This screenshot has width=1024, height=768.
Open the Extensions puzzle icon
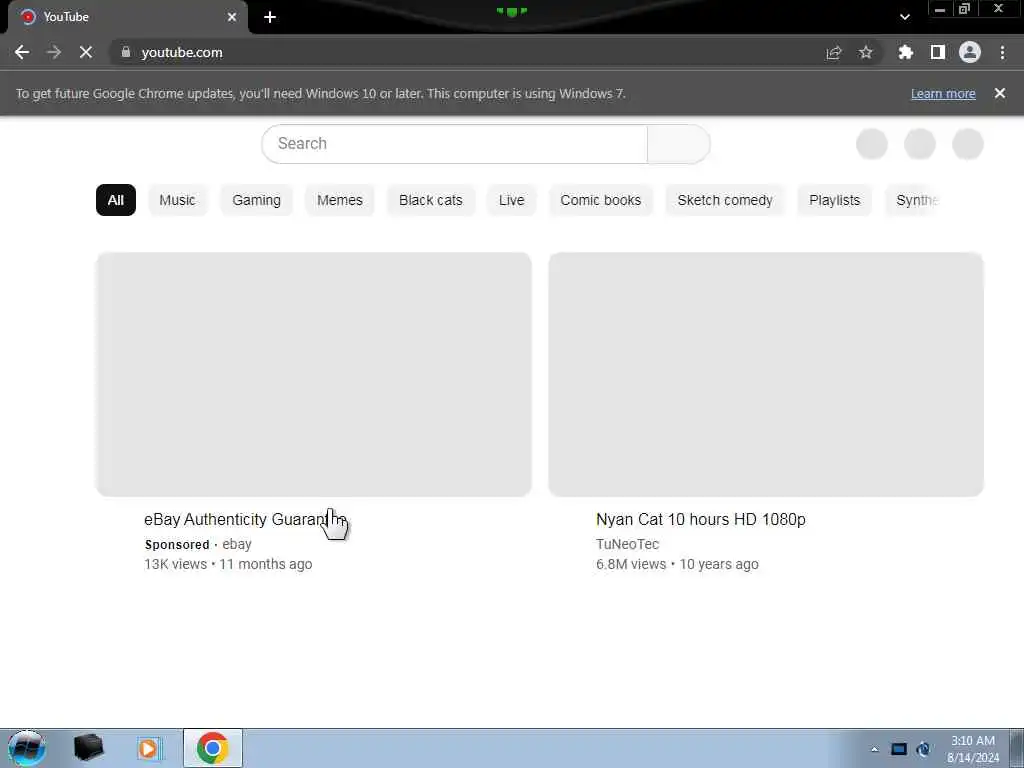(x=905, y=52)
